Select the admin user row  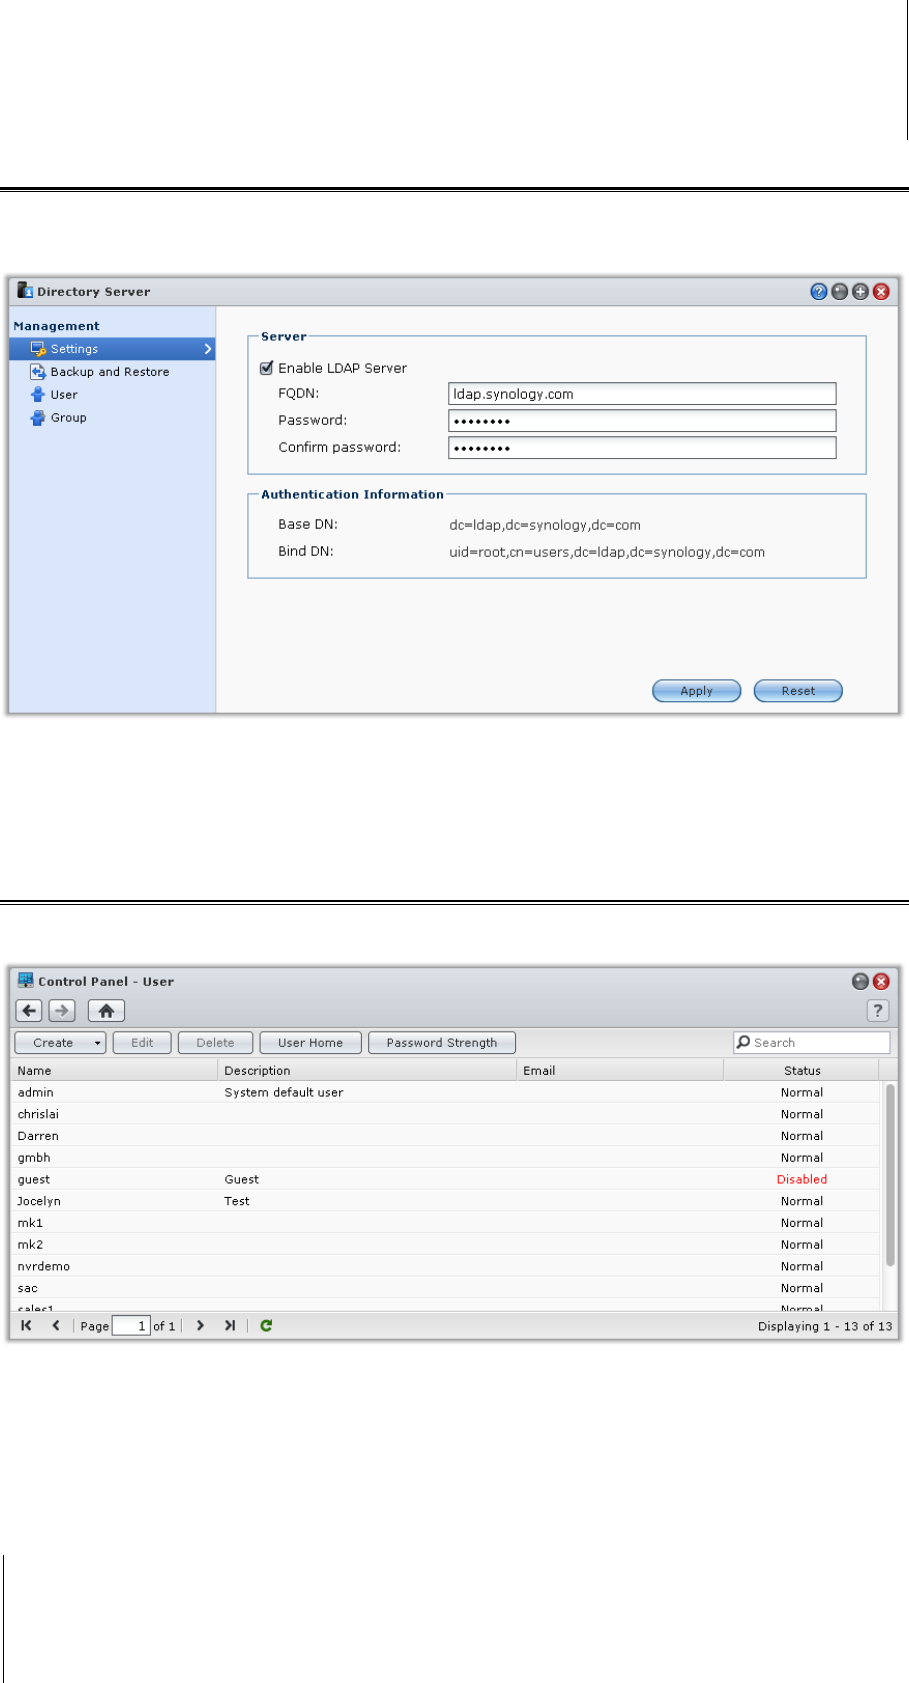(x=447, y=1093)
